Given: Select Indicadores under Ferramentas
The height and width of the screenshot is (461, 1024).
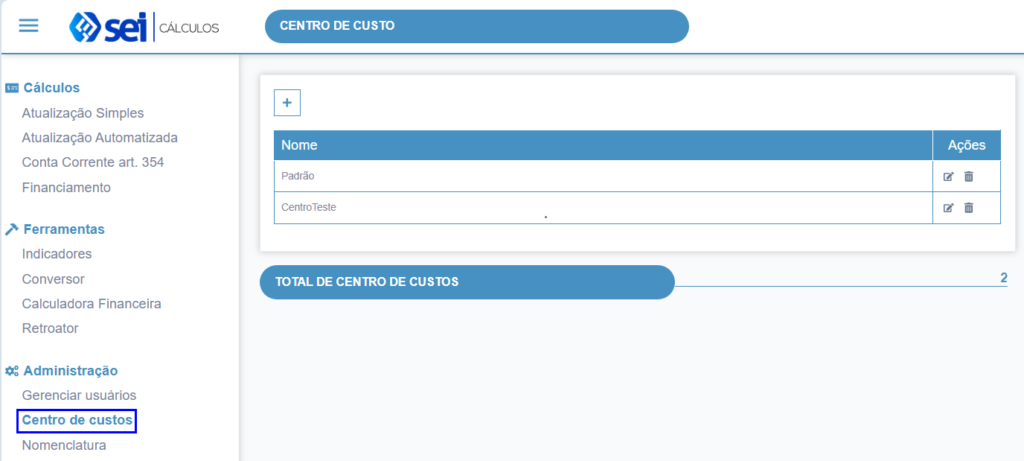Looking at the screenshot, I should click(56, 254).
